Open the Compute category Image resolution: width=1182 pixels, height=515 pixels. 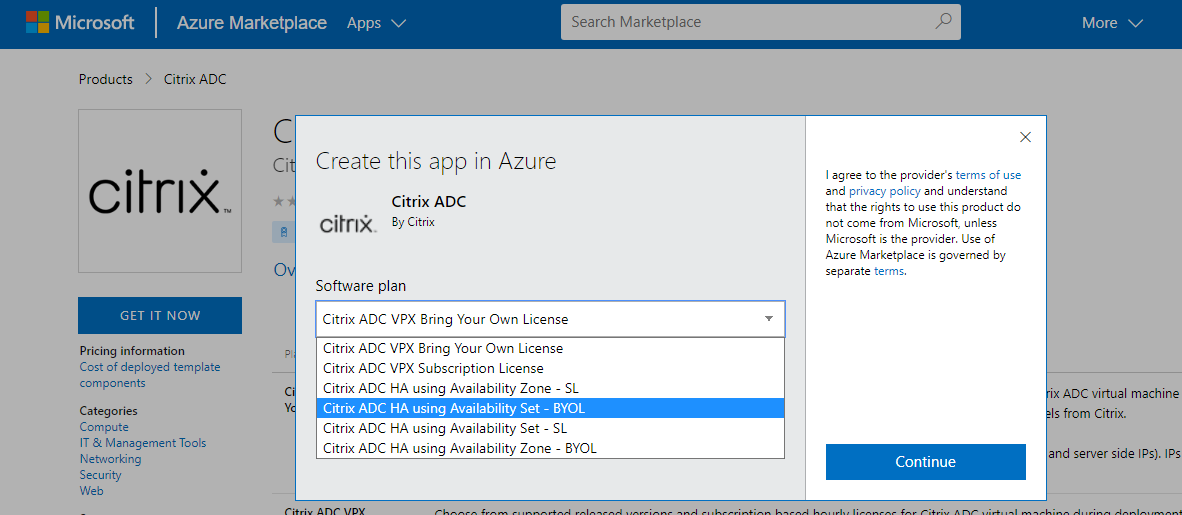[104, 427]
